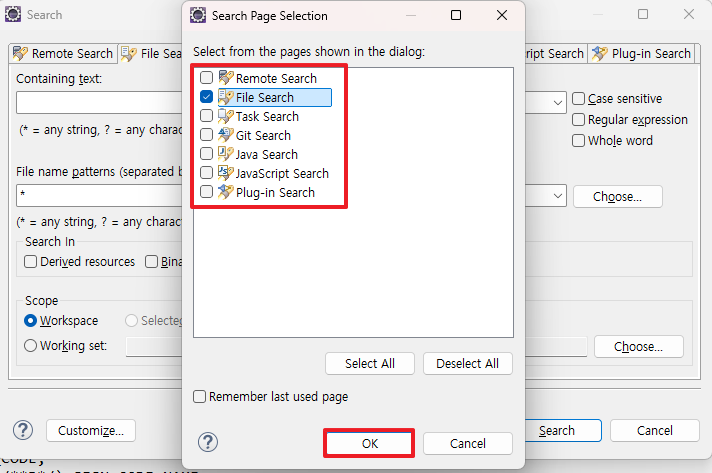712x473 pixels.
Task: Click Select All button
Action: [x=370, y=364]
